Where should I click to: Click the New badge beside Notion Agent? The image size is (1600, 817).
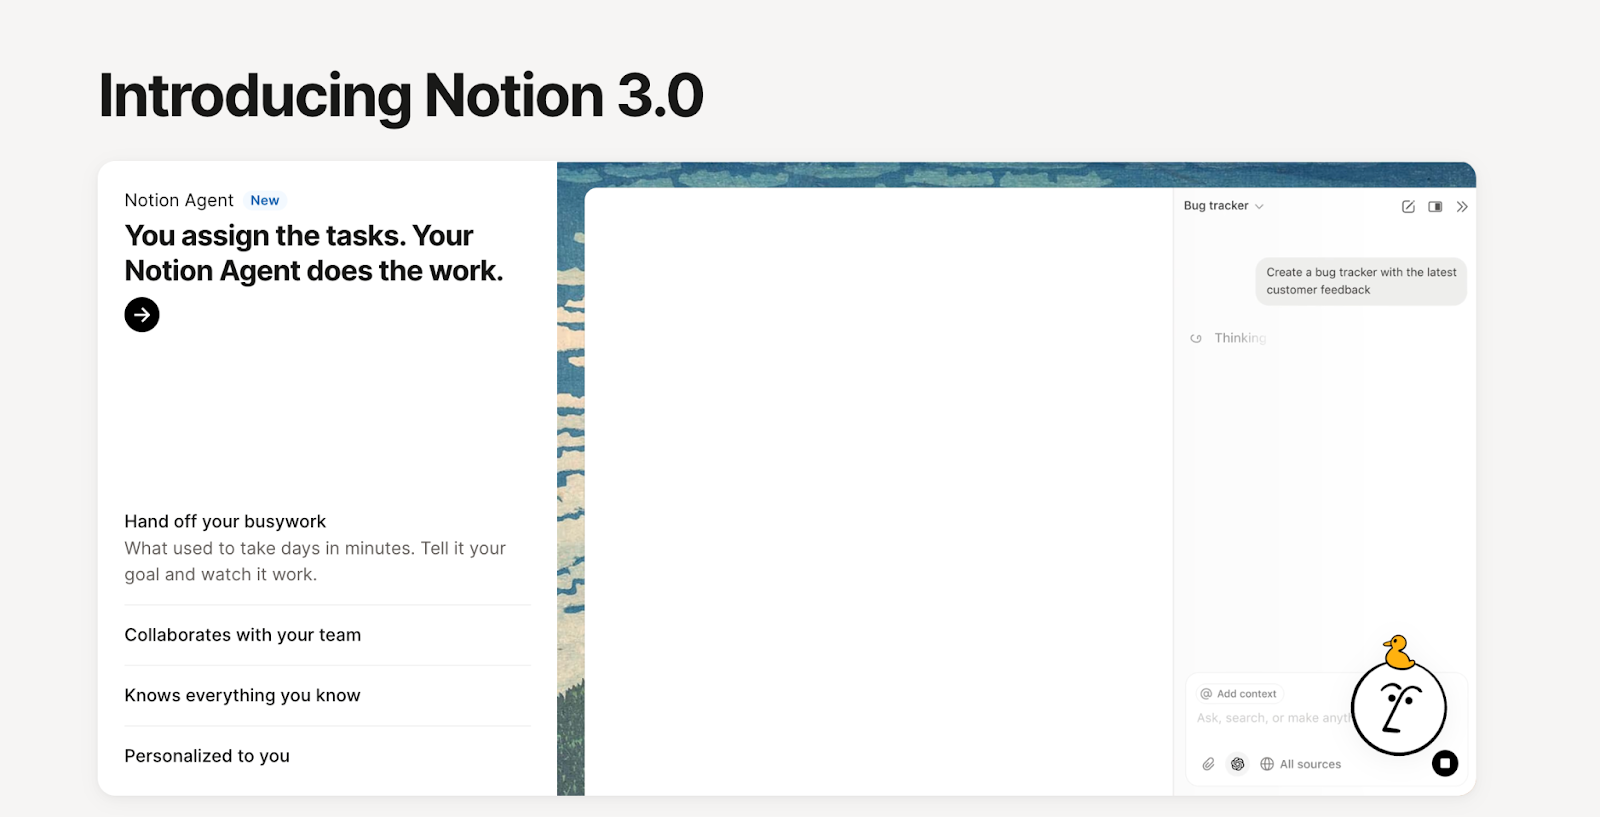click(265, 200)
